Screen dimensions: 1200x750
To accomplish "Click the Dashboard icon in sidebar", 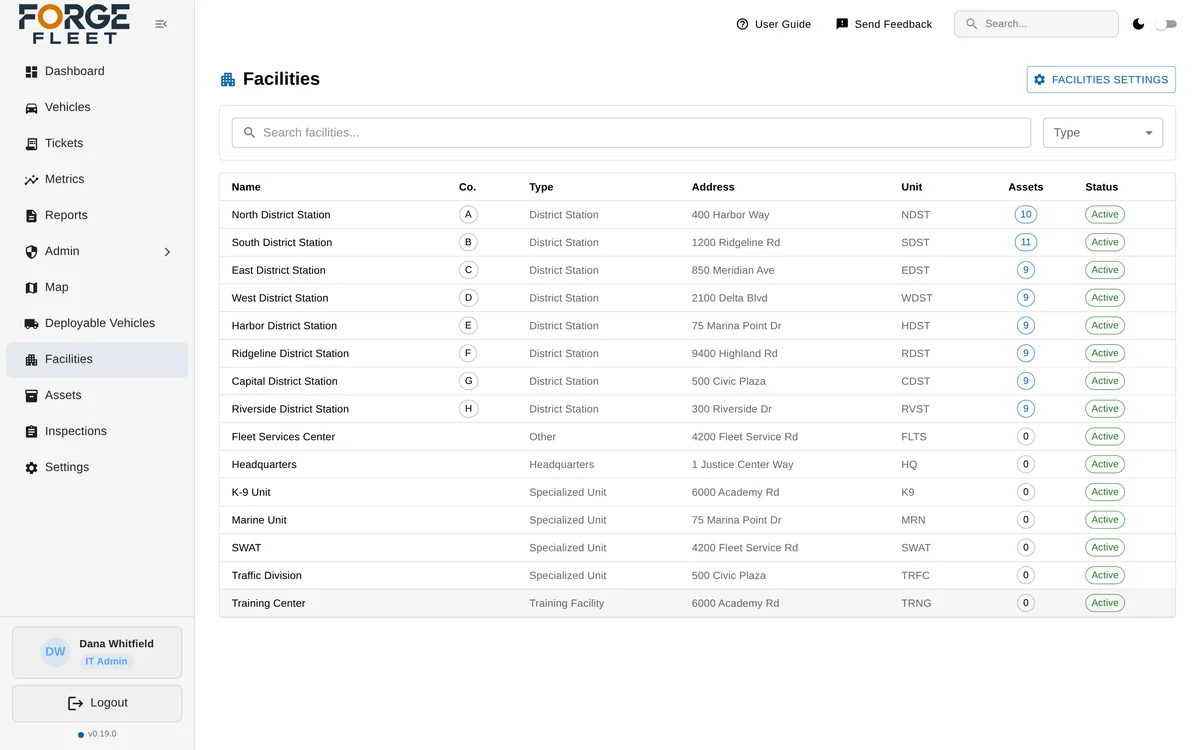I will point(31,72).
